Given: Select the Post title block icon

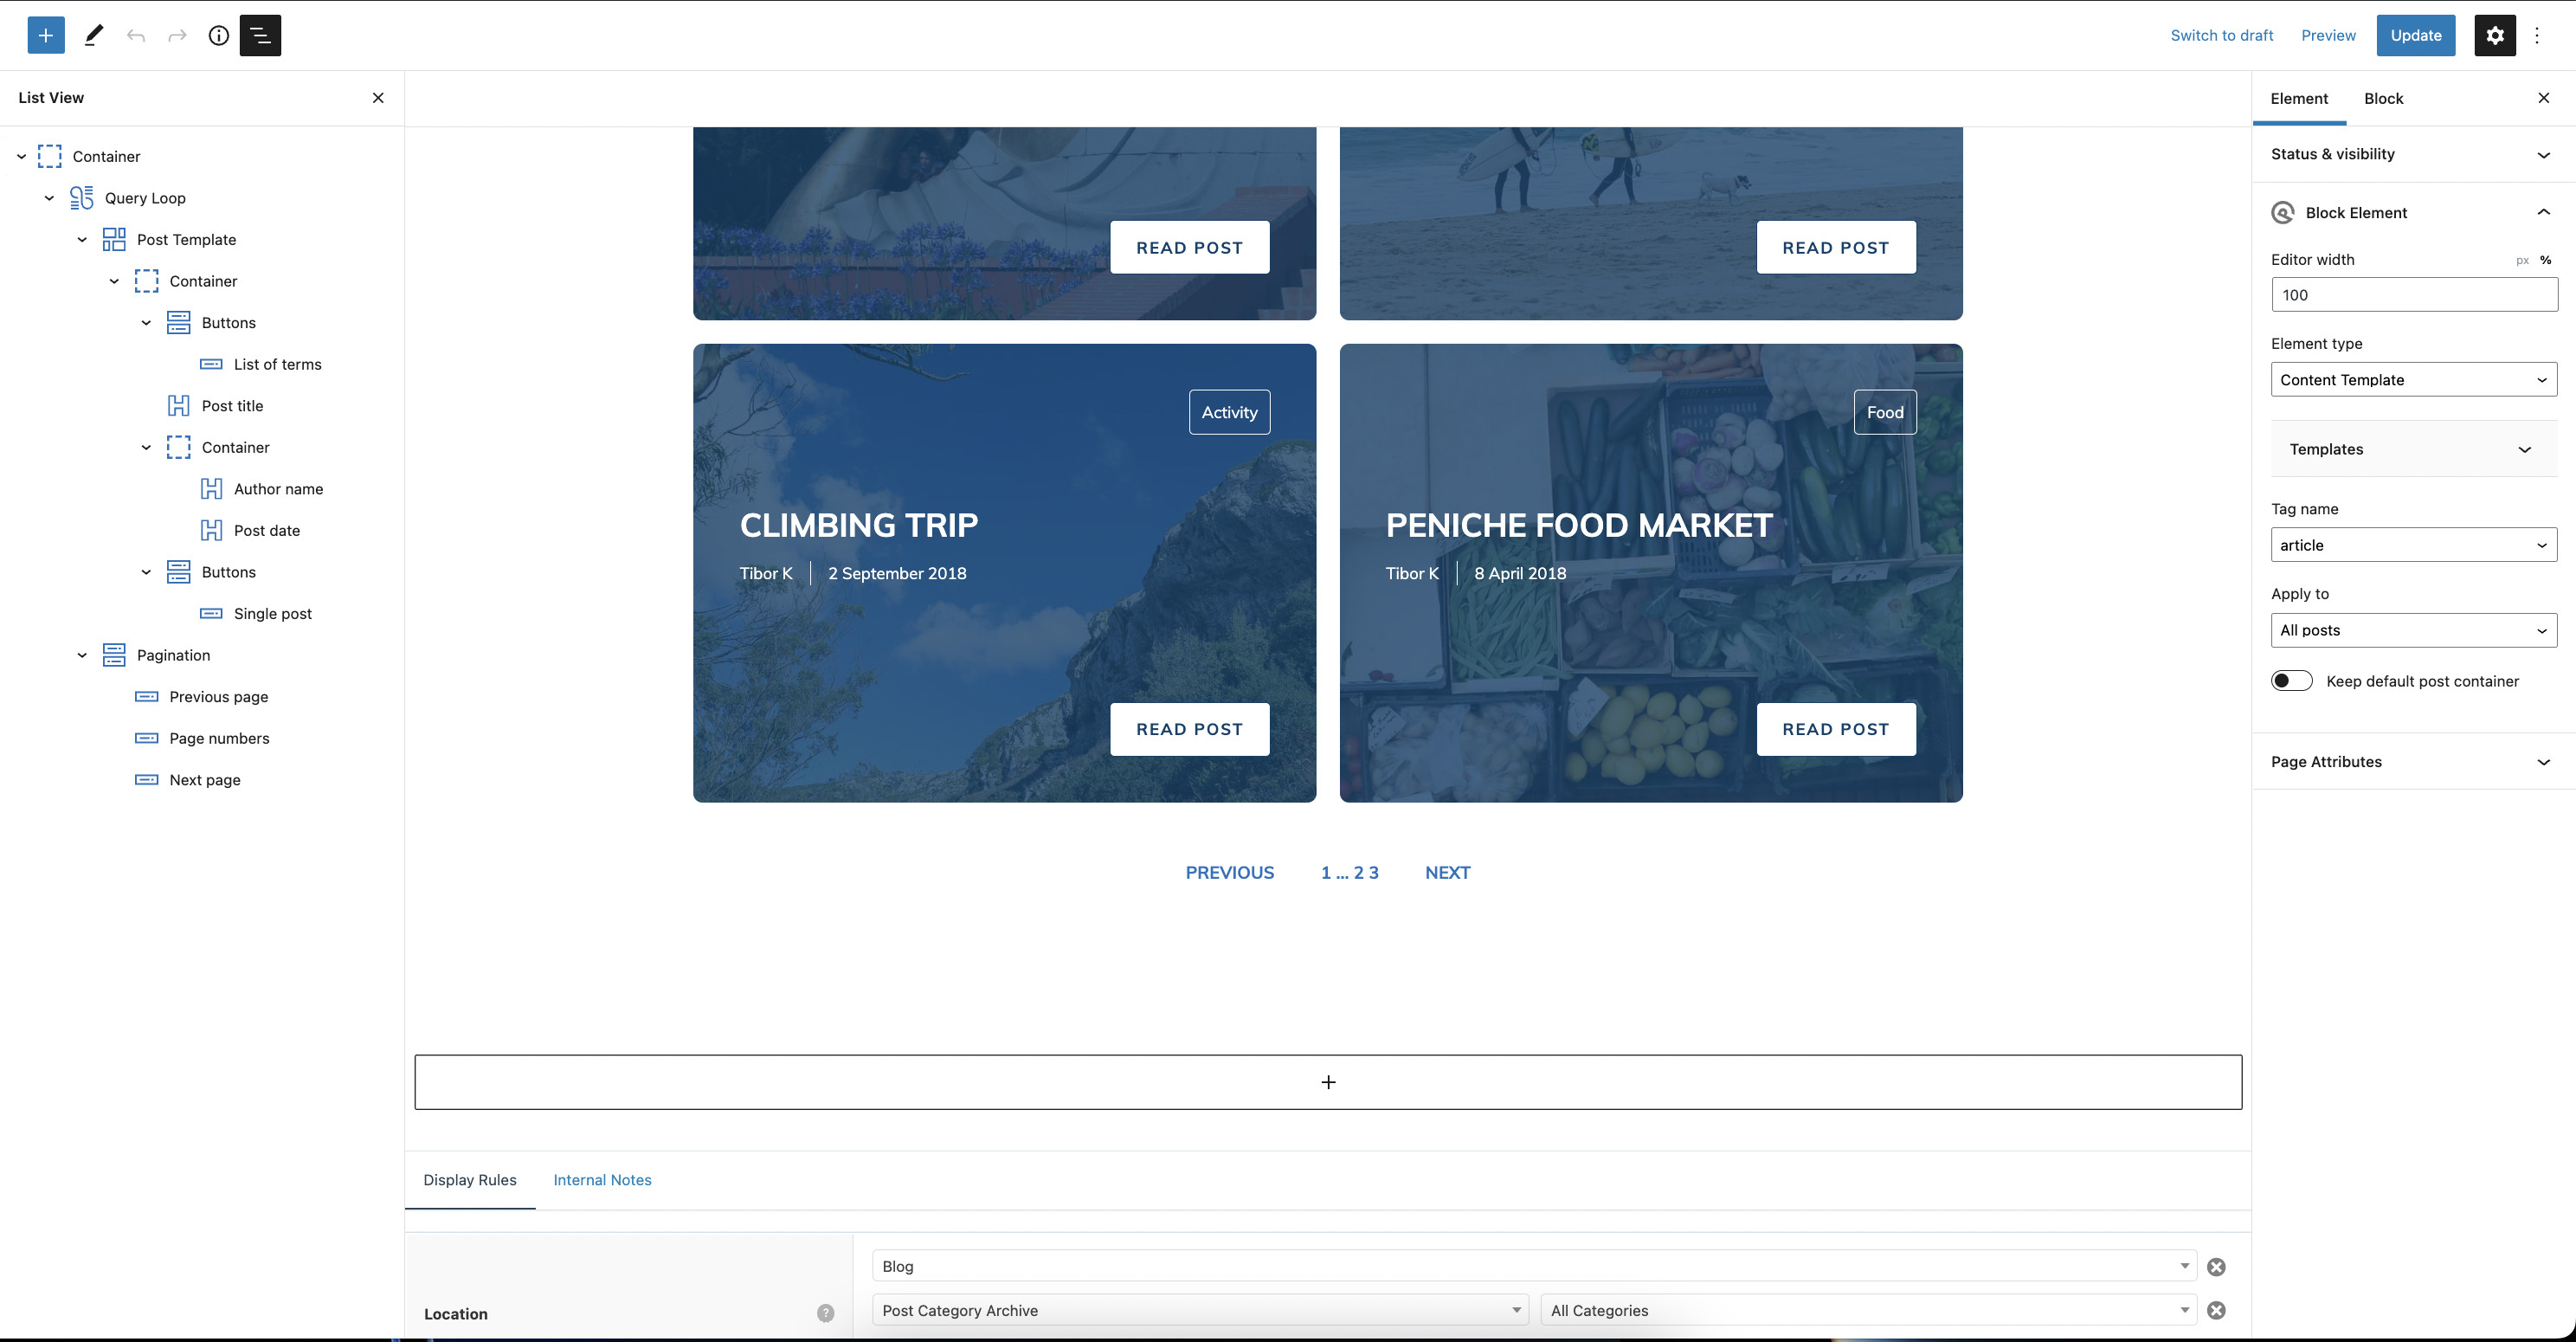Looking at the screenshot, I should click(x=179, y=406).
